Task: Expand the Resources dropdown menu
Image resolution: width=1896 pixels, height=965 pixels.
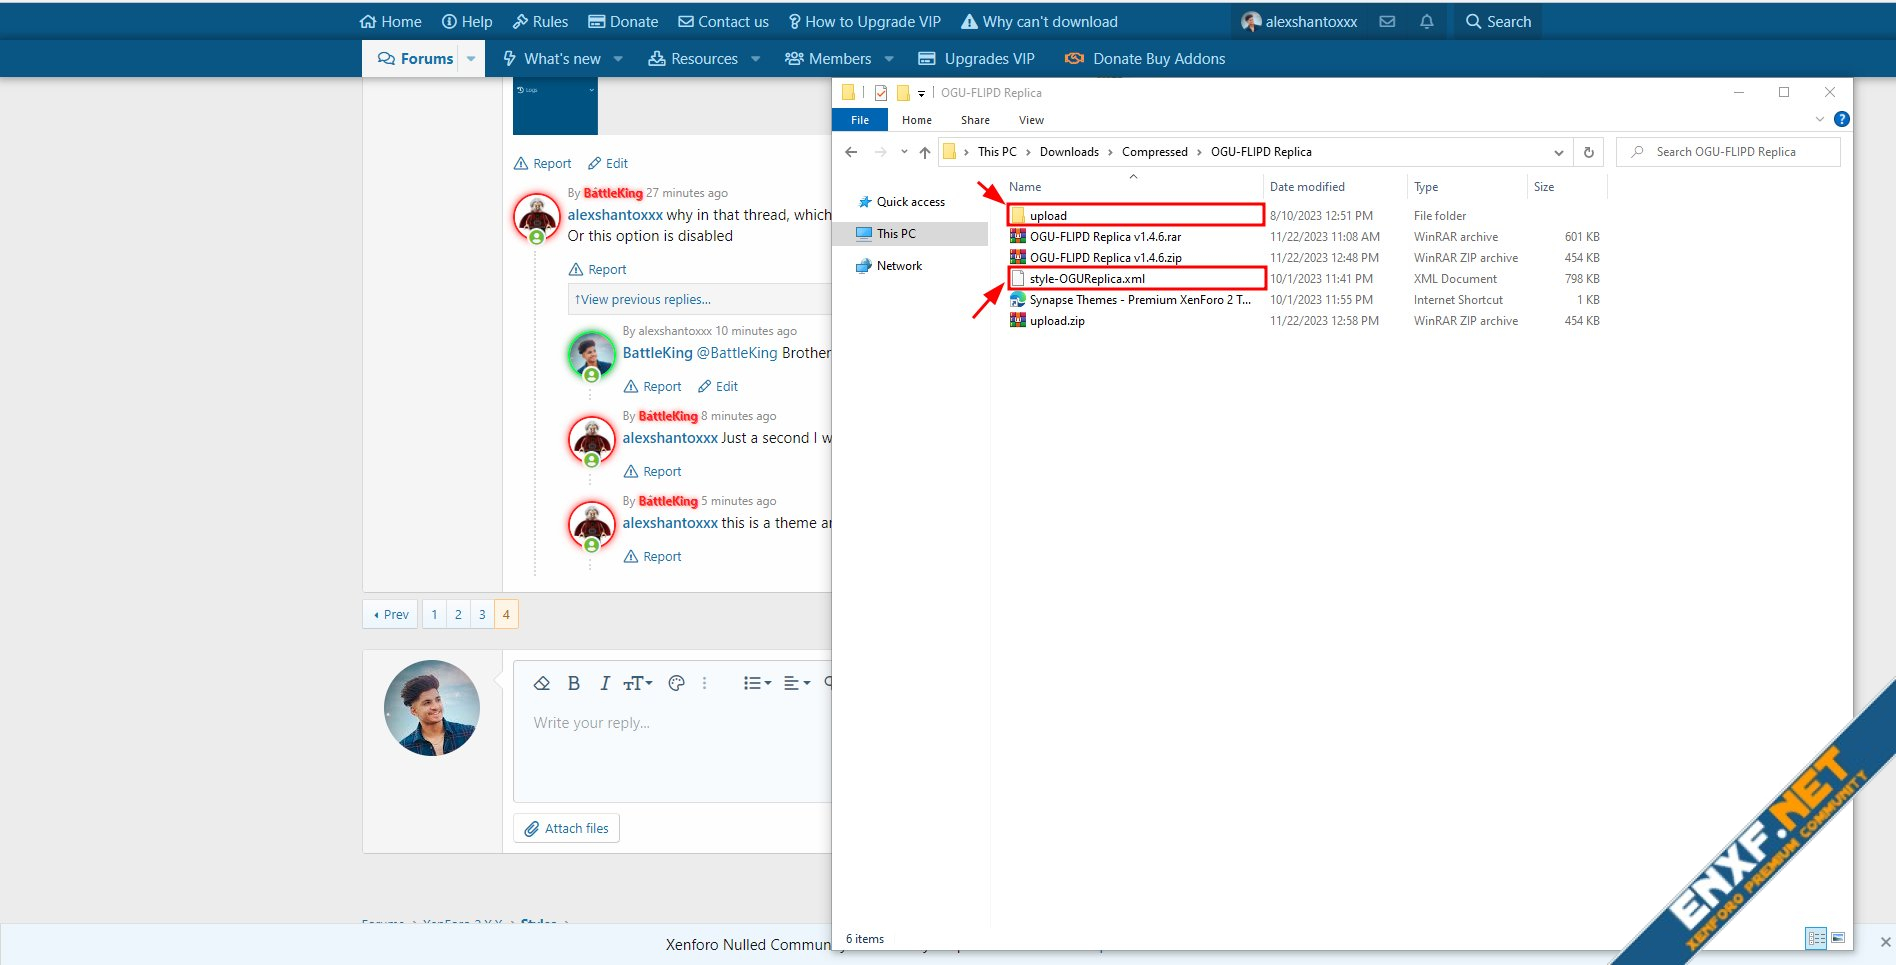Action: (755, 59)
